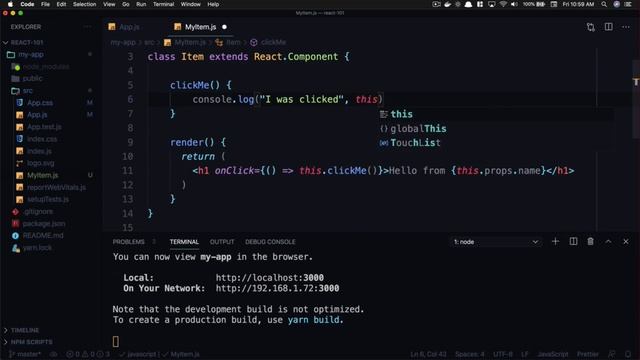
Task: Click the Wi-Fi icon in menu bar
Action: [x=503, y=4]
